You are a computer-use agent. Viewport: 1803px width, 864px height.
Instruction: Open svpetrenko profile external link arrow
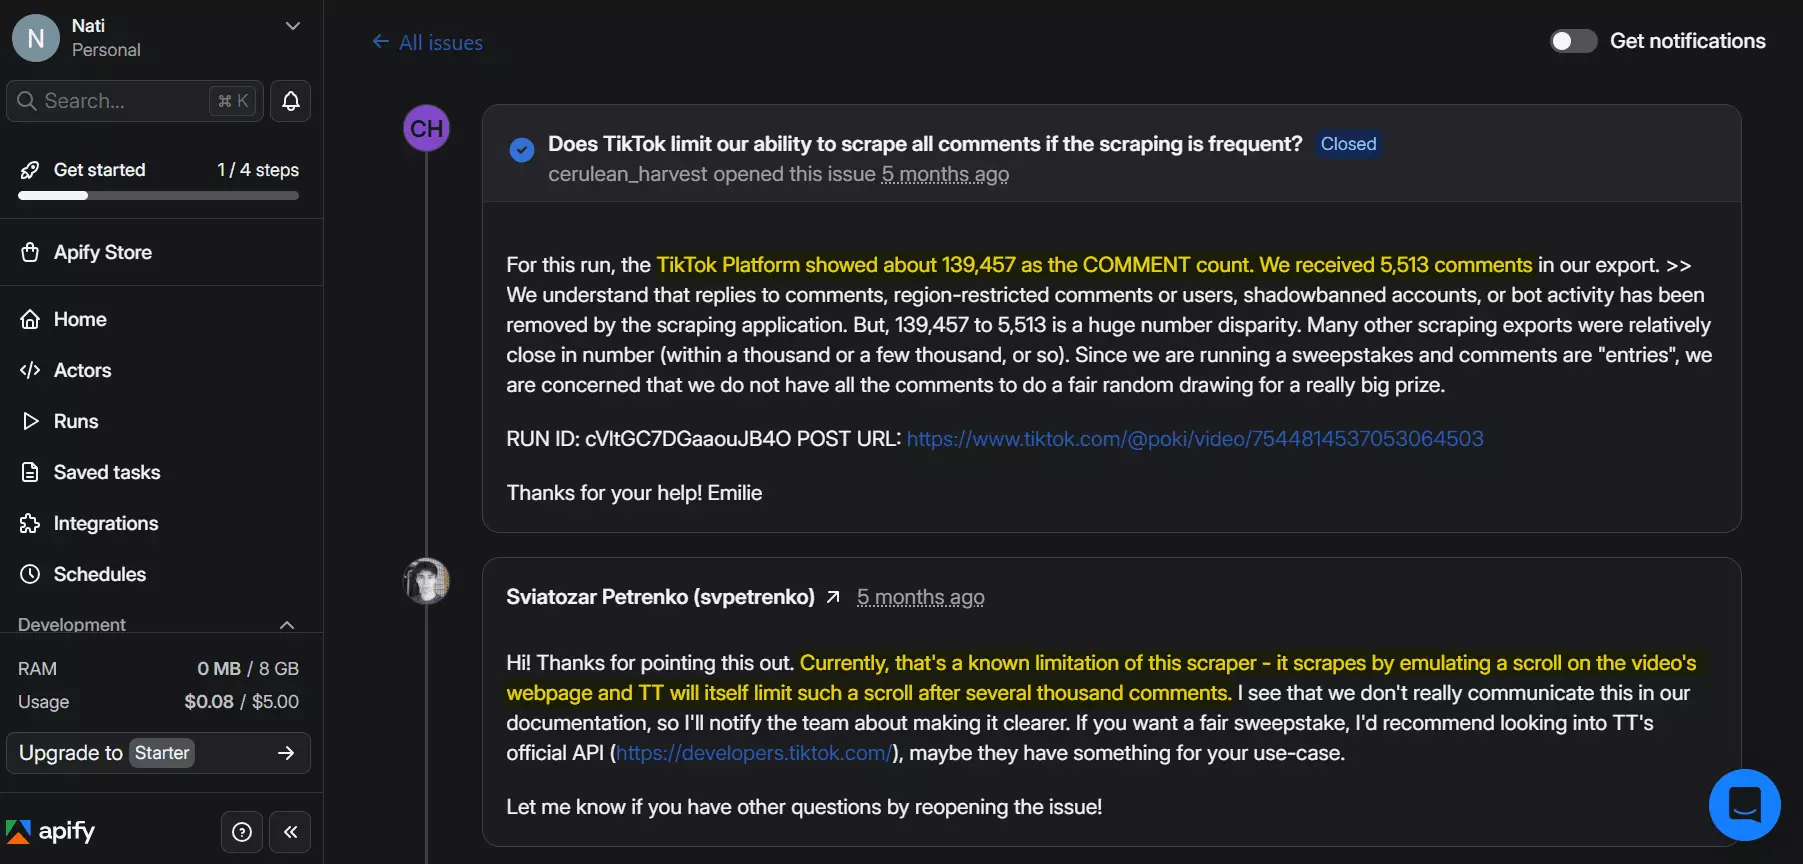tap(833, 597)
